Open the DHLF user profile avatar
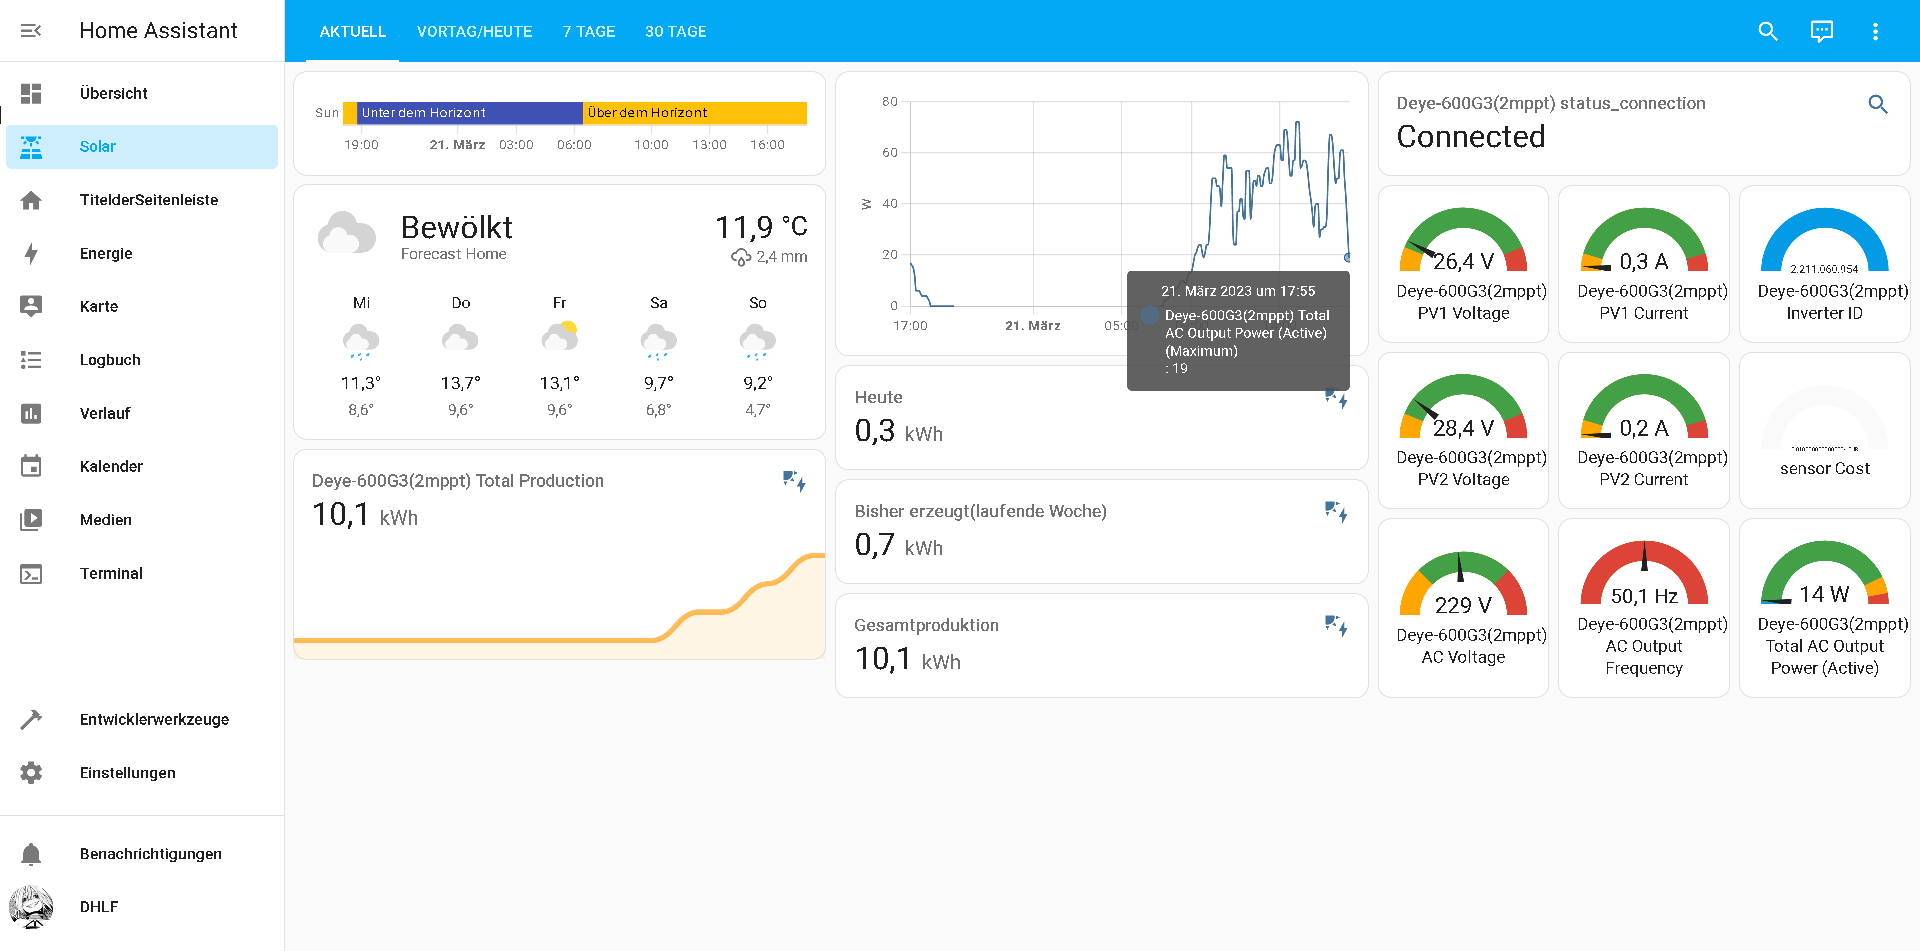 click(x=31, y=907)
